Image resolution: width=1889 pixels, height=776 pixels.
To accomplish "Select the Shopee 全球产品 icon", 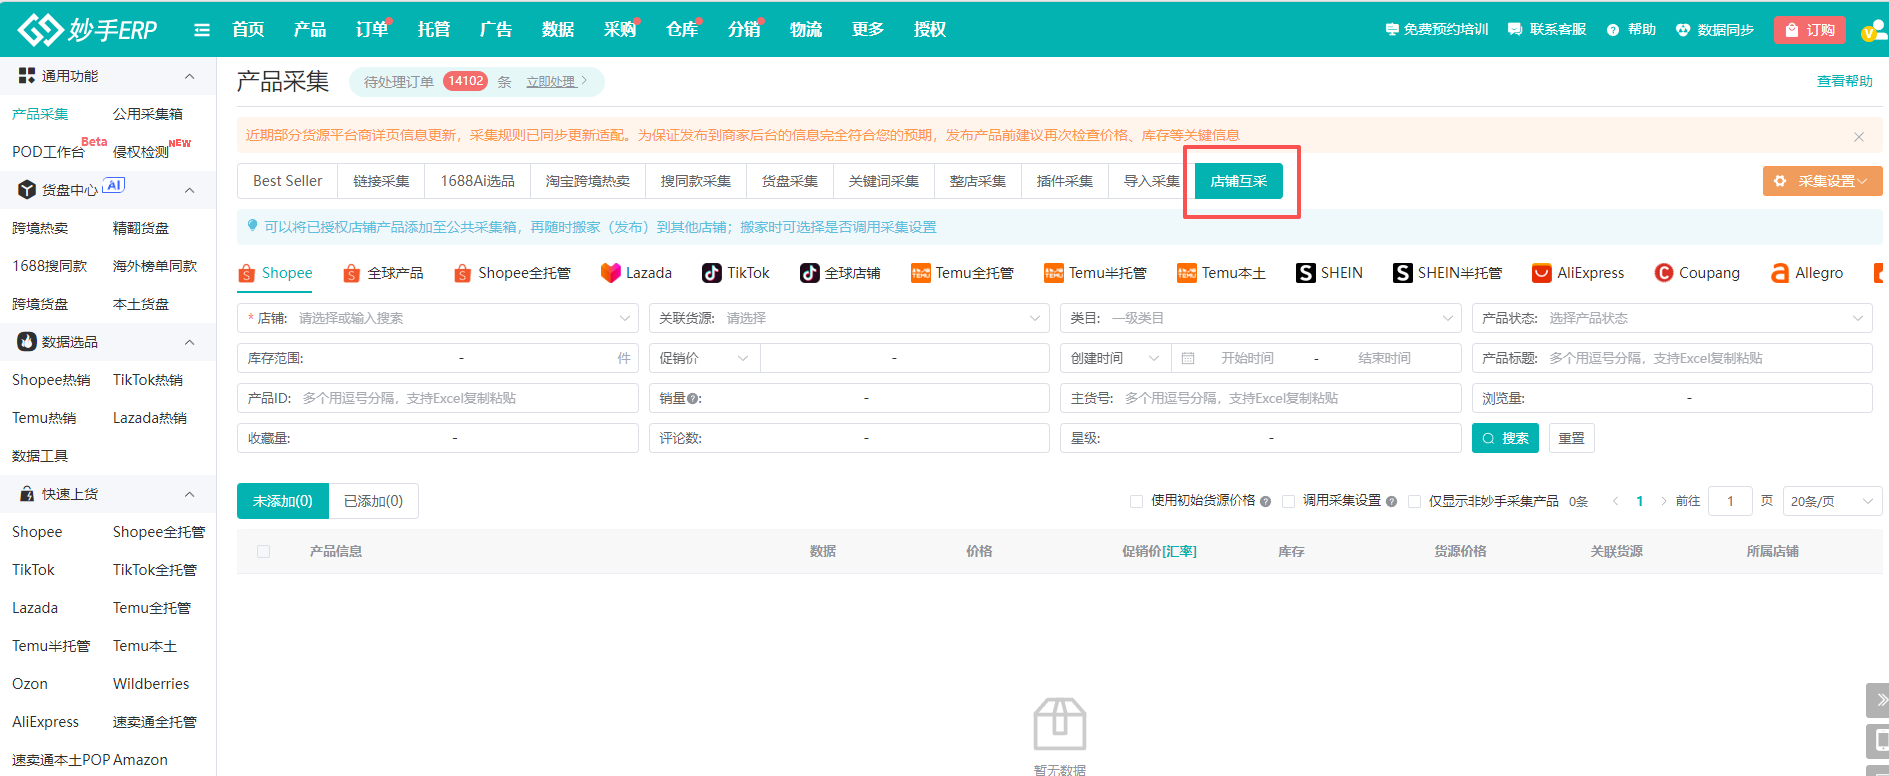I will coord(351,273).
